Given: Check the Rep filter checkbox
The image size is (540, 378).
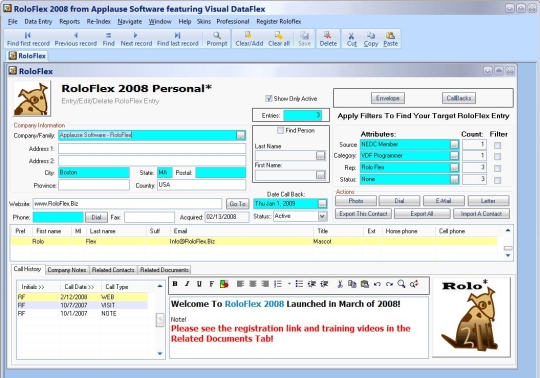Looking at the screenshot, I should (x=497, y=169).
